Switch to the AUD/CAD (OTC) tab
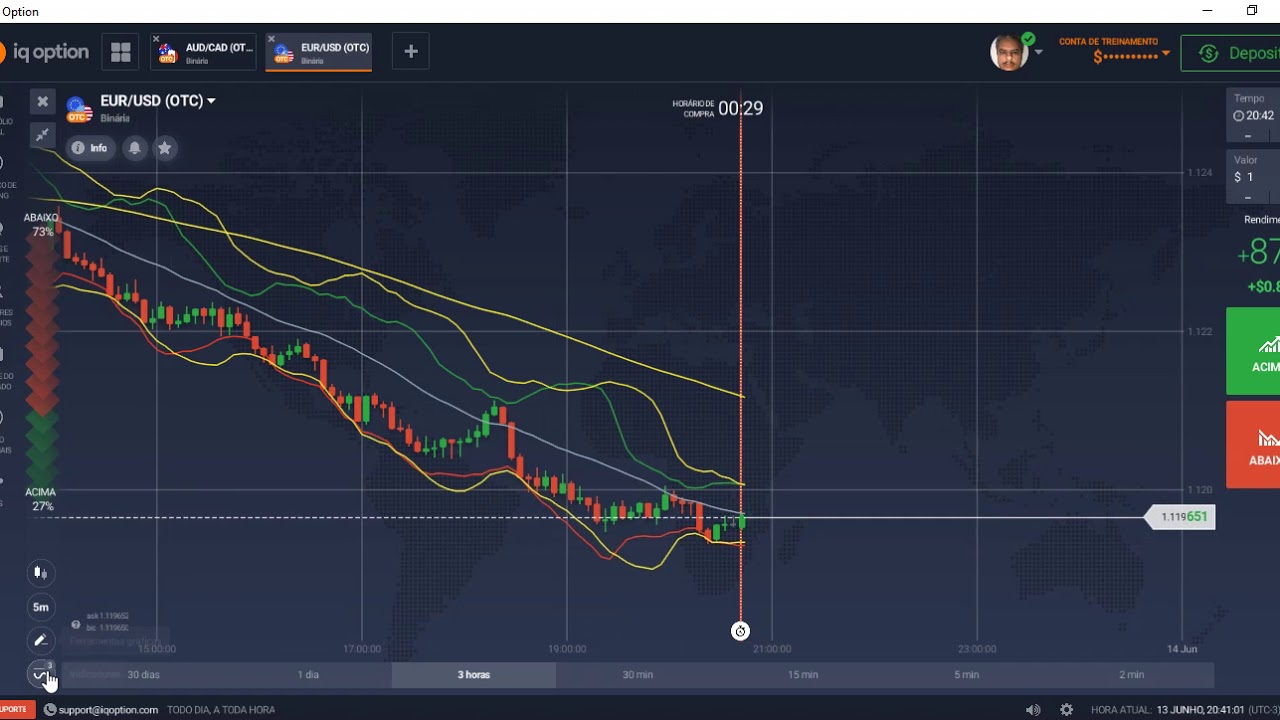Image resolution: width=1280 pixels, height=720 pixels. pyautogui.click(x=205, y=53)
